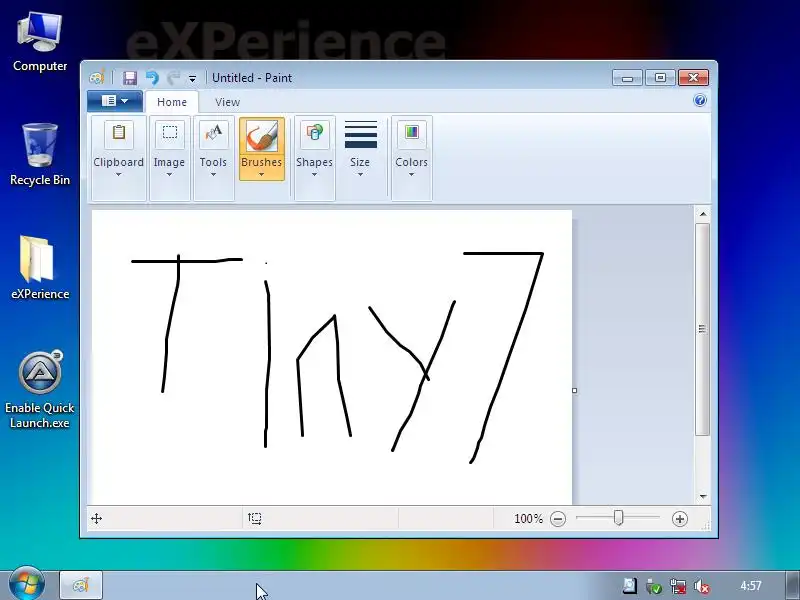Open the blue Paint application menu button

[115, 101]
